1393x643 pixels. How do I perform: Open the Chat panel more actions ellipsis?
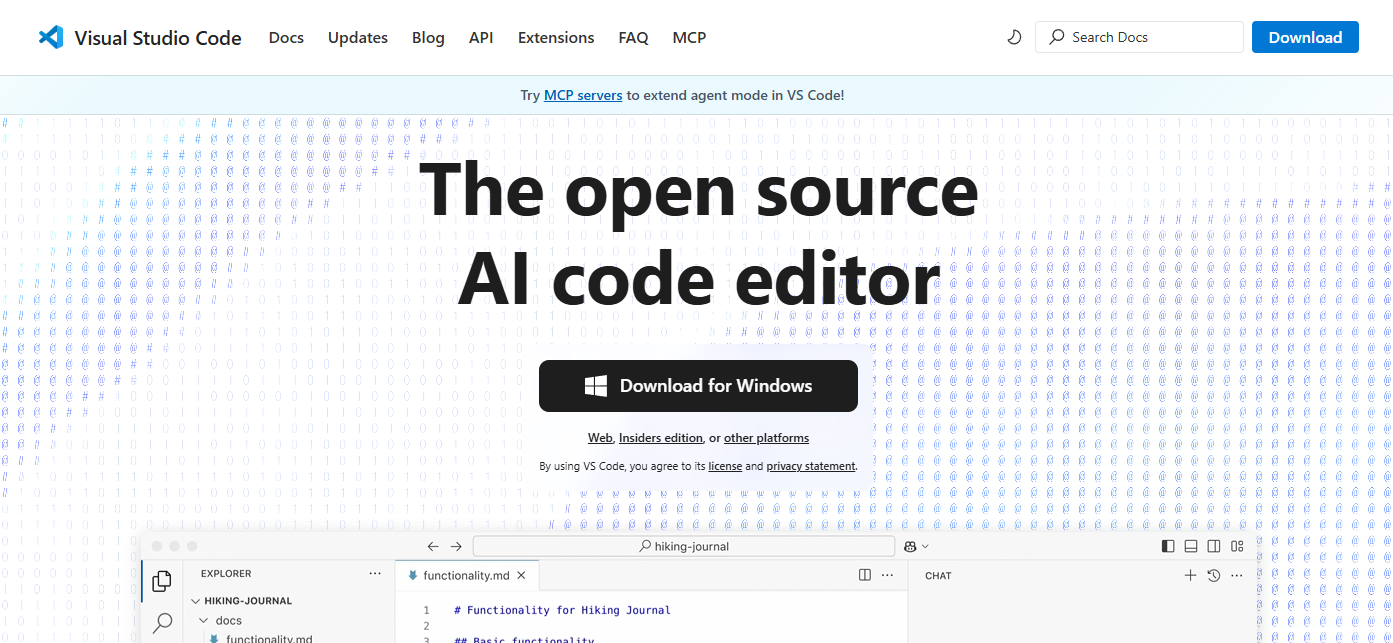coord(1237,575)
